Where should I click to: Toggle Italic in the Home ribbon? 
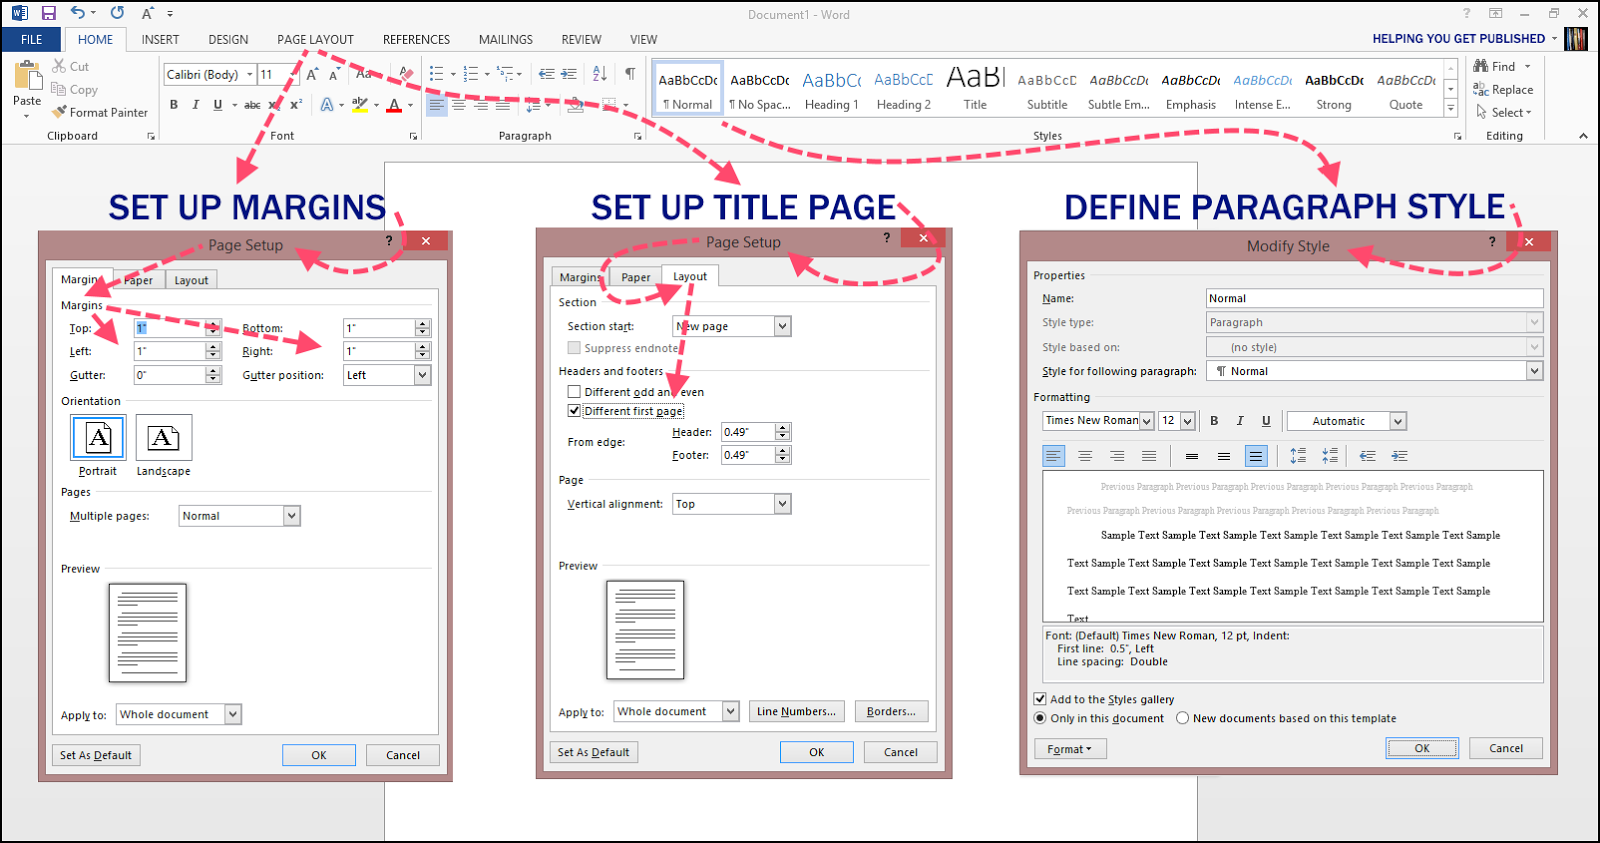196,104
